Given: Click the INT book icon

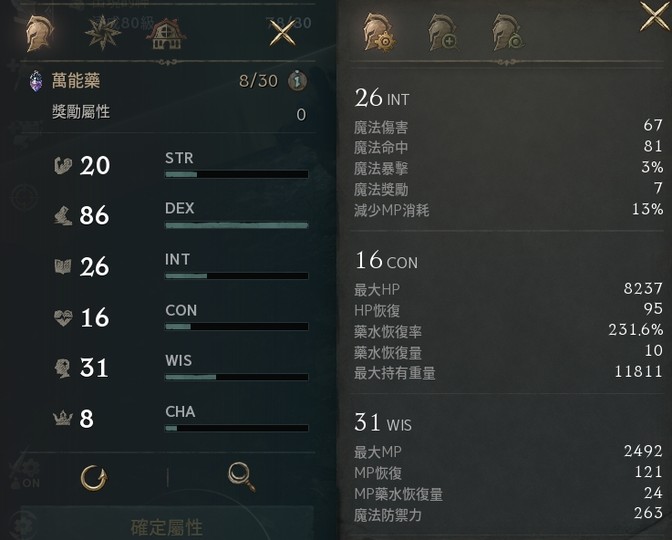Looking at the screenshot, I should click(x=63, y=267).
